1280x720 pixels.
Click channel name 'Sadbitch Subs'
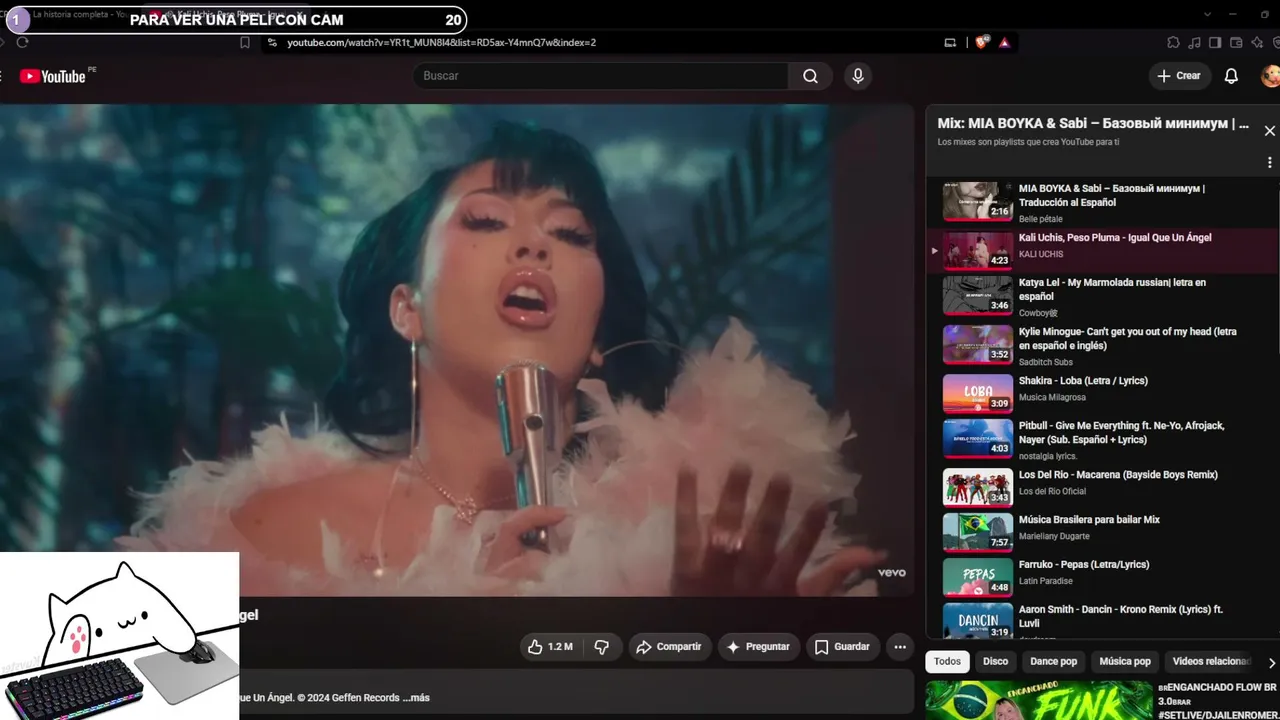(1046, 362)
